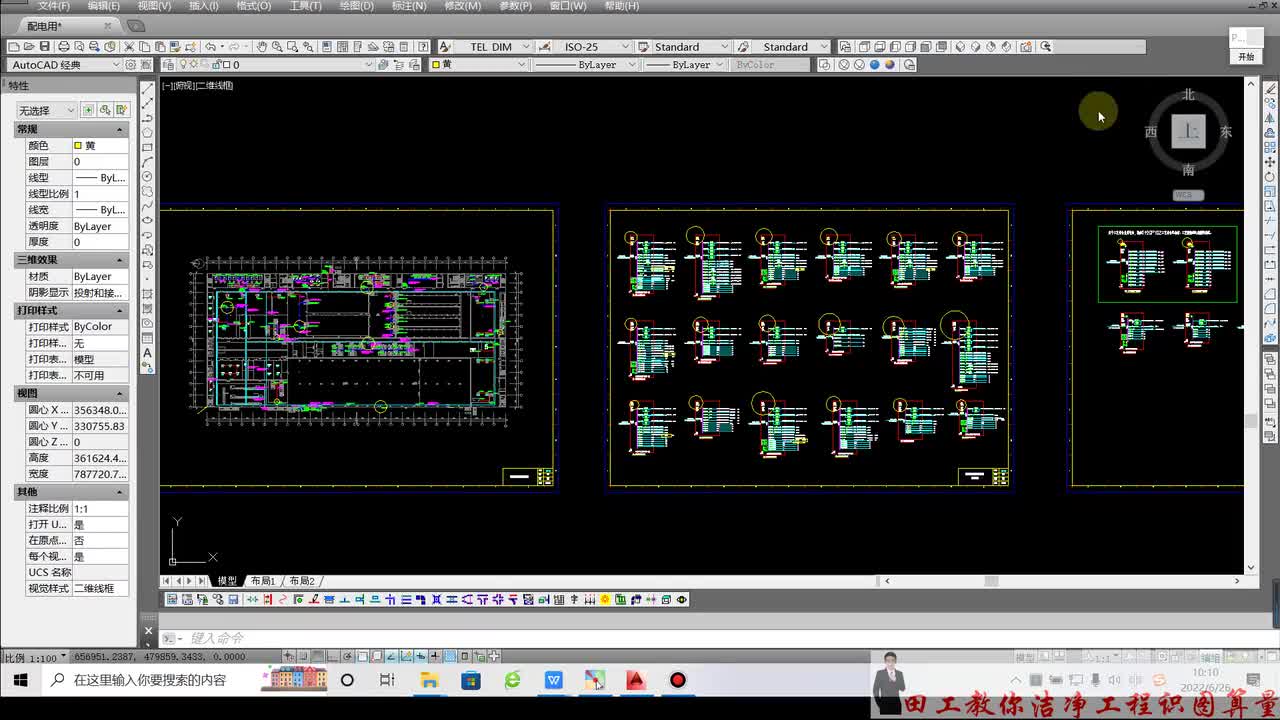Select the Line draw tool
Viewport: 1280px width, 720px height.
[147, 88]
